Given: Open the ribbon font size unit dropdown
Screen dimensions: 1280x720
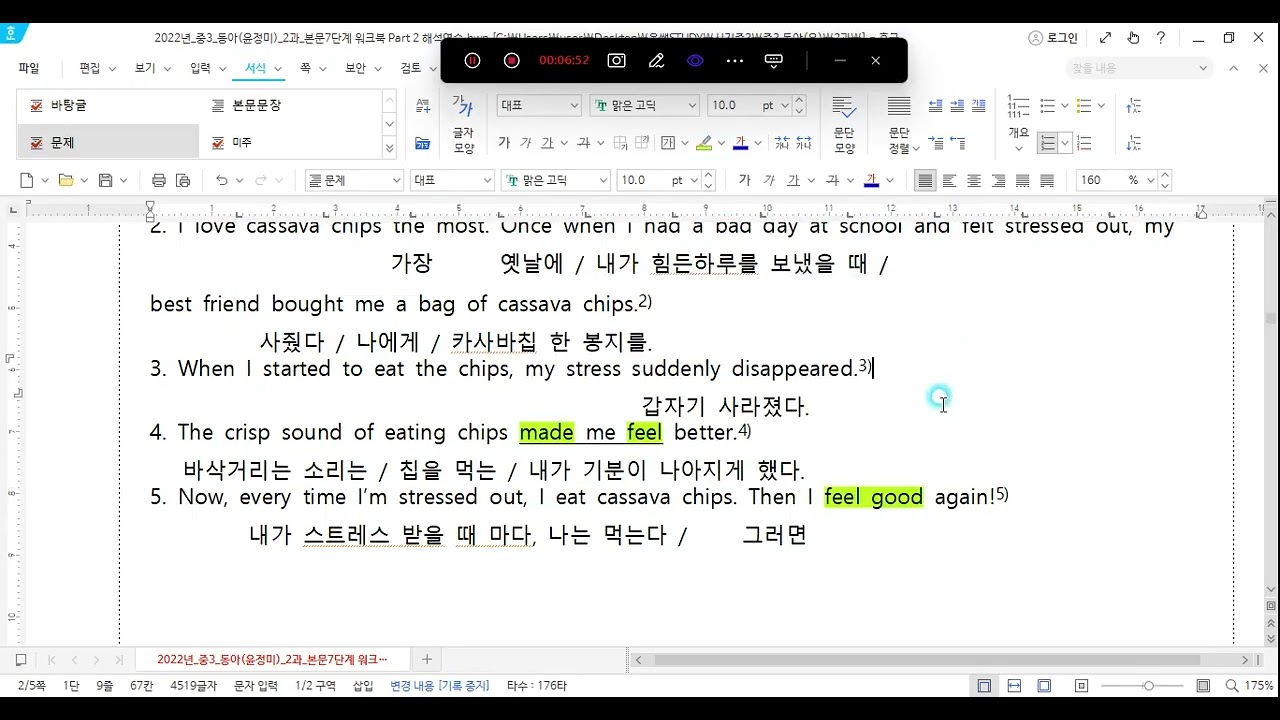Looking at the screenshot, I should (x=784, y=105).
